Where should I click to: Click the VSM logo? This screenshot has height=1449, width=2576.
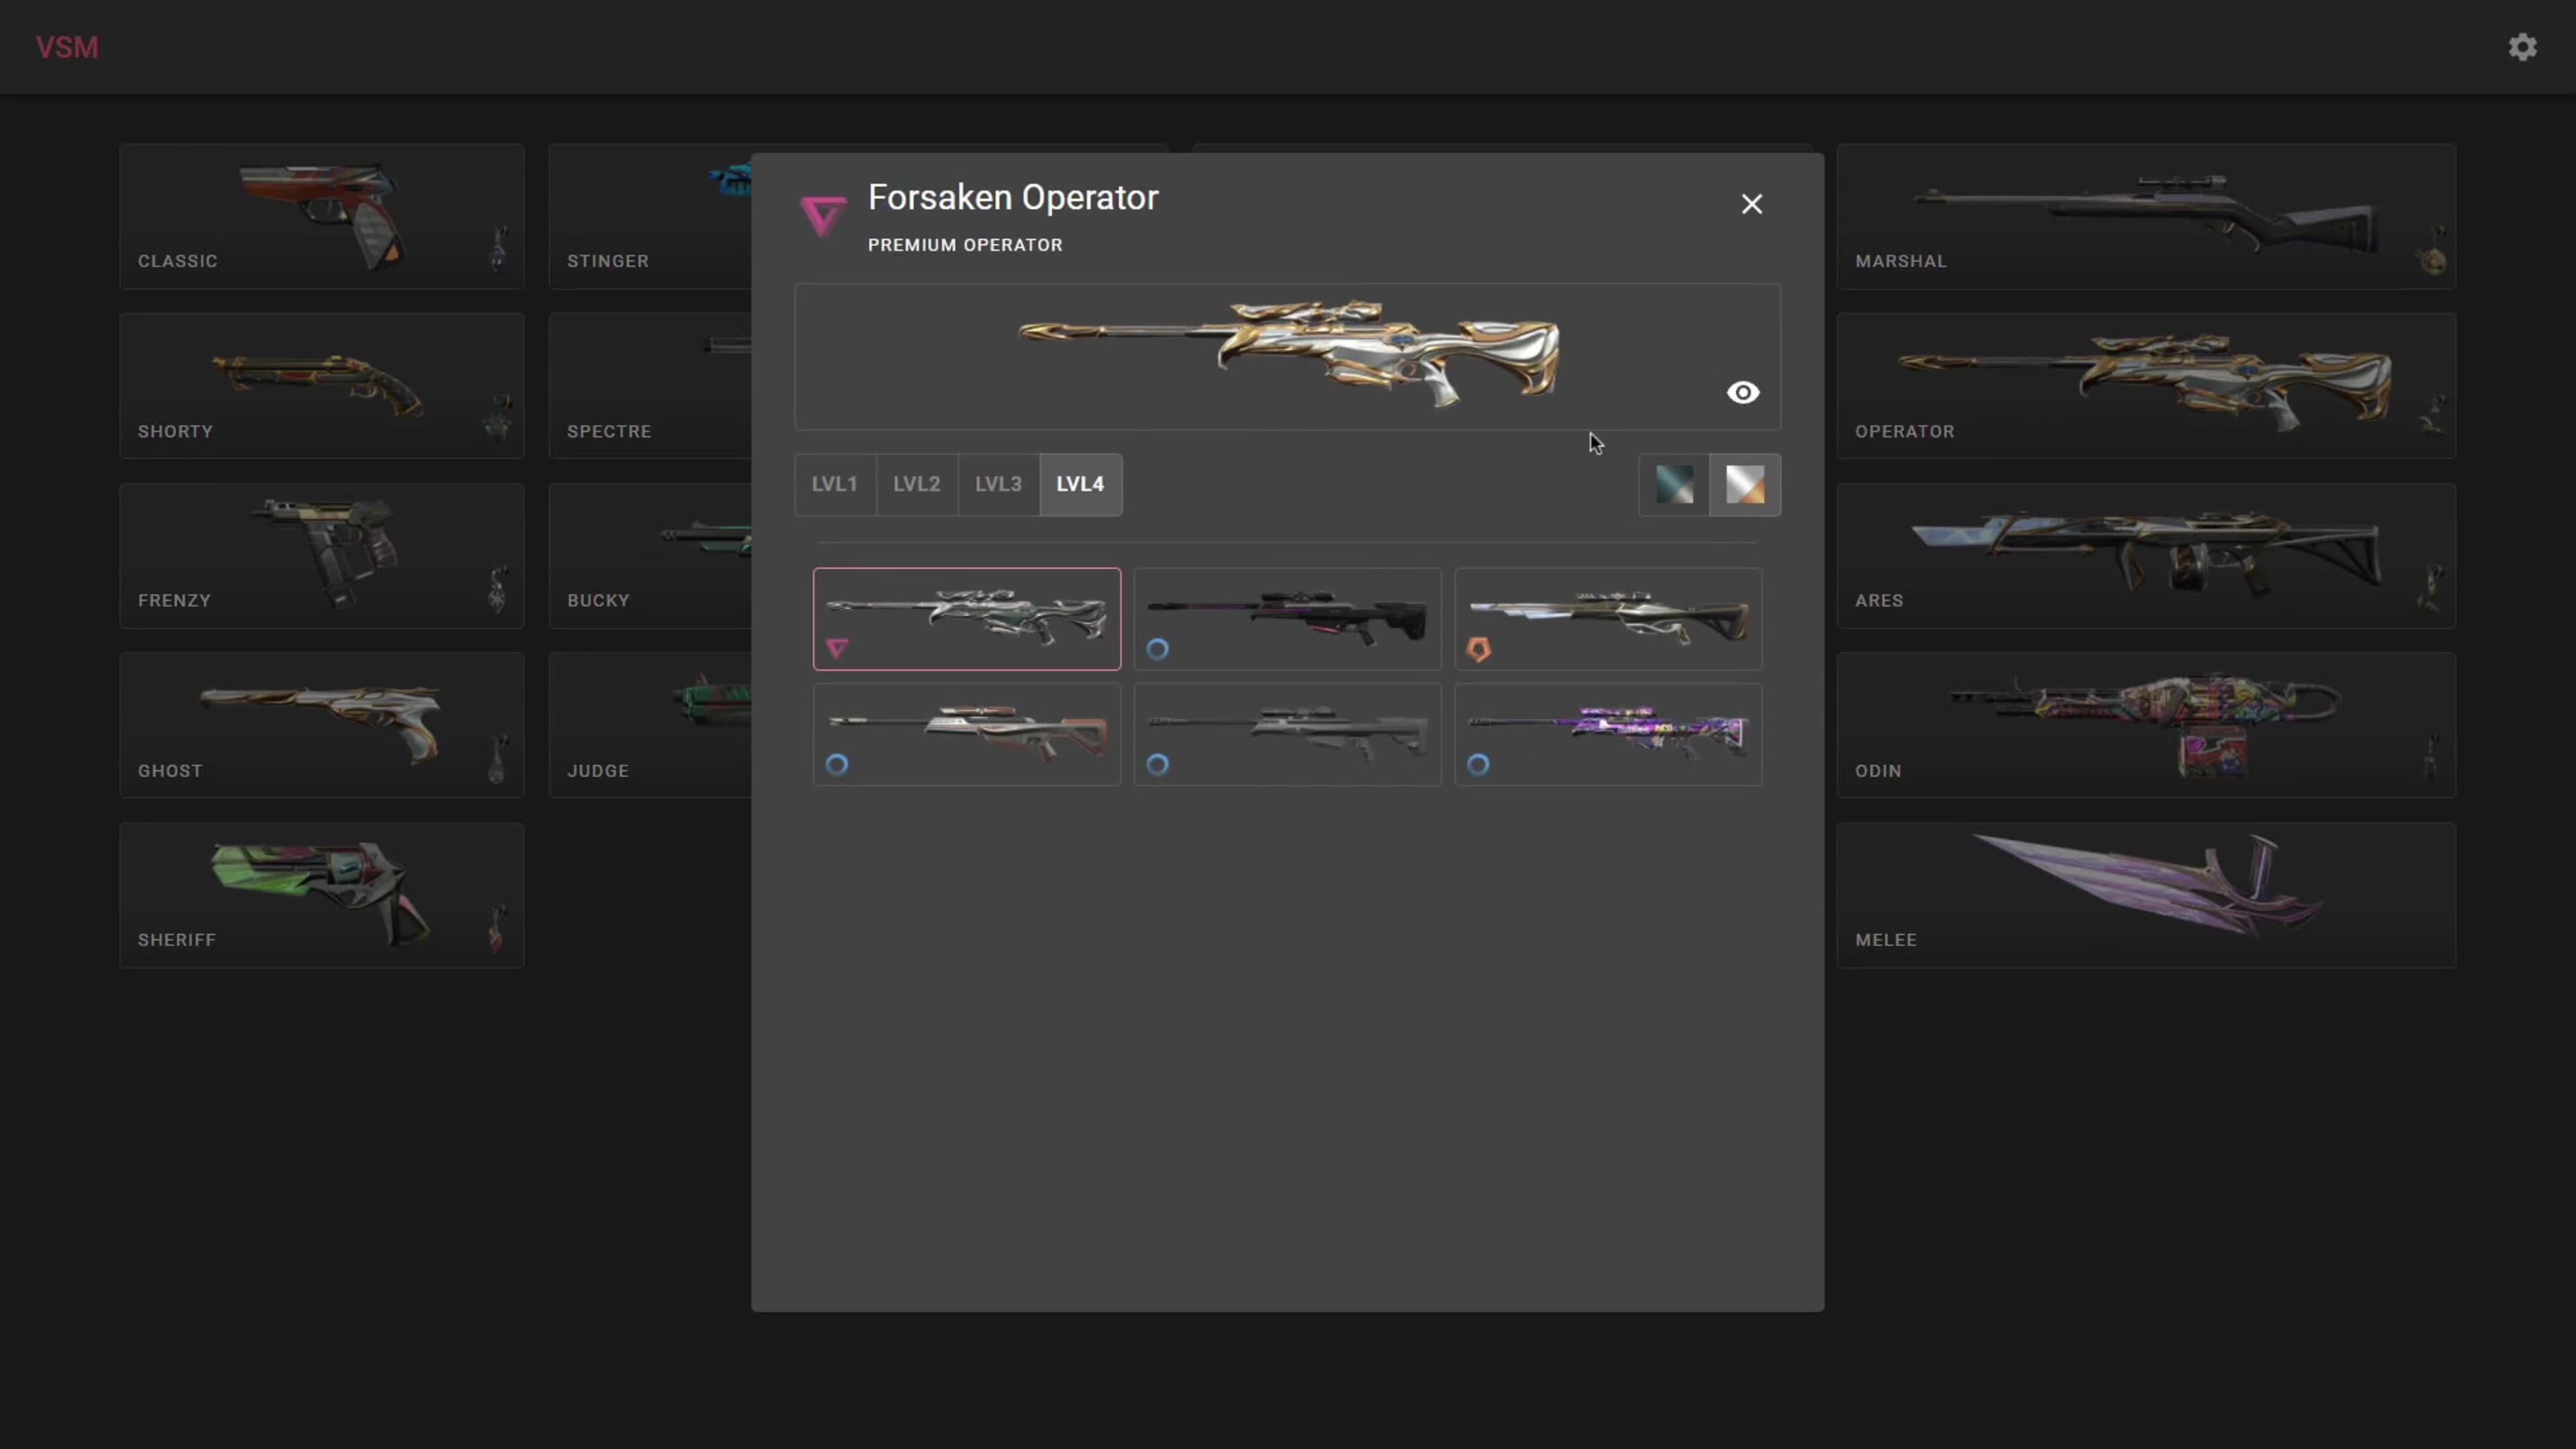click(x=67, y=47)
